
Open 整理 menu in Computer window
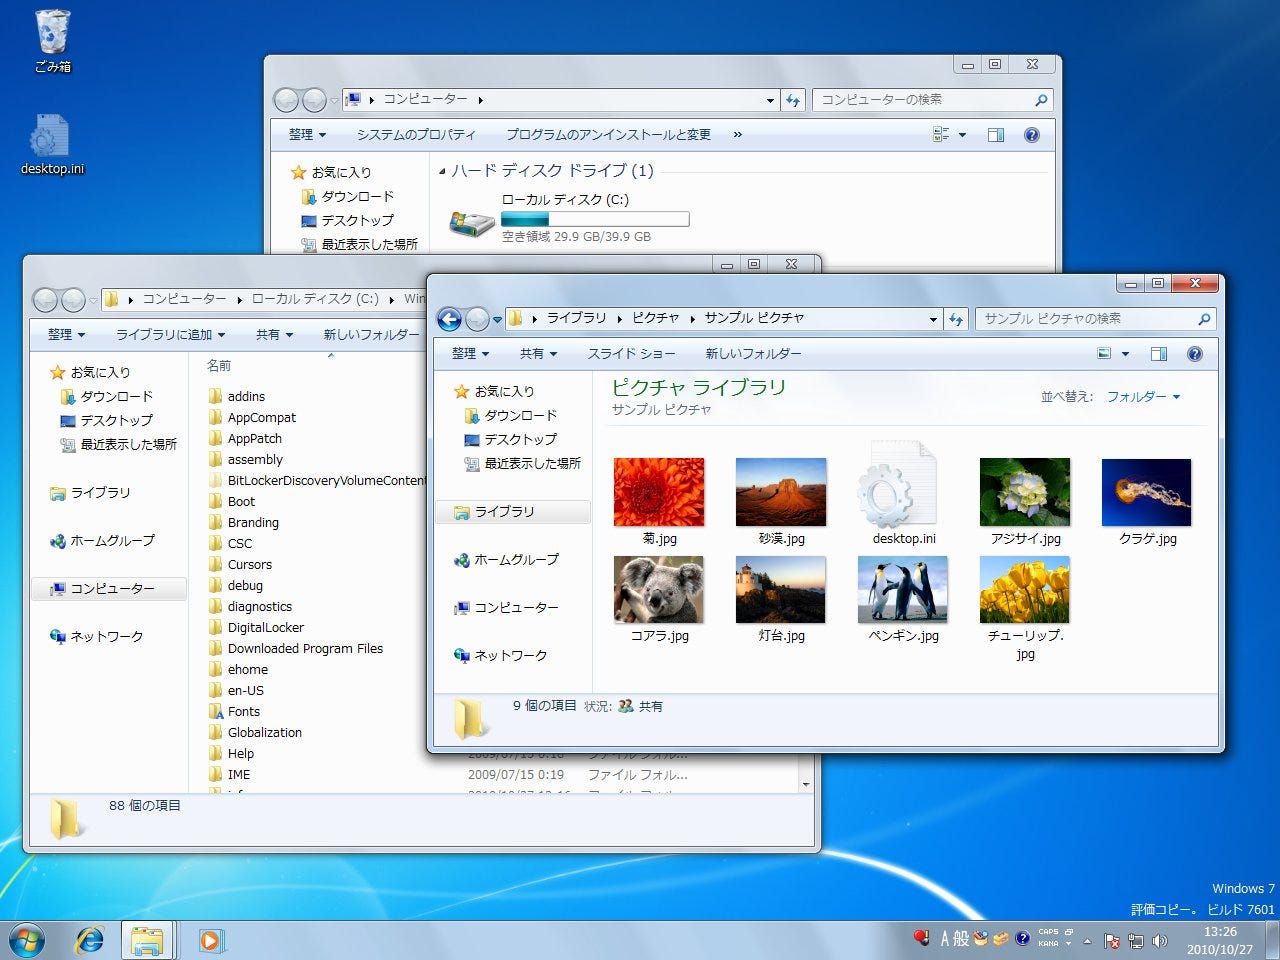point(307,134)
